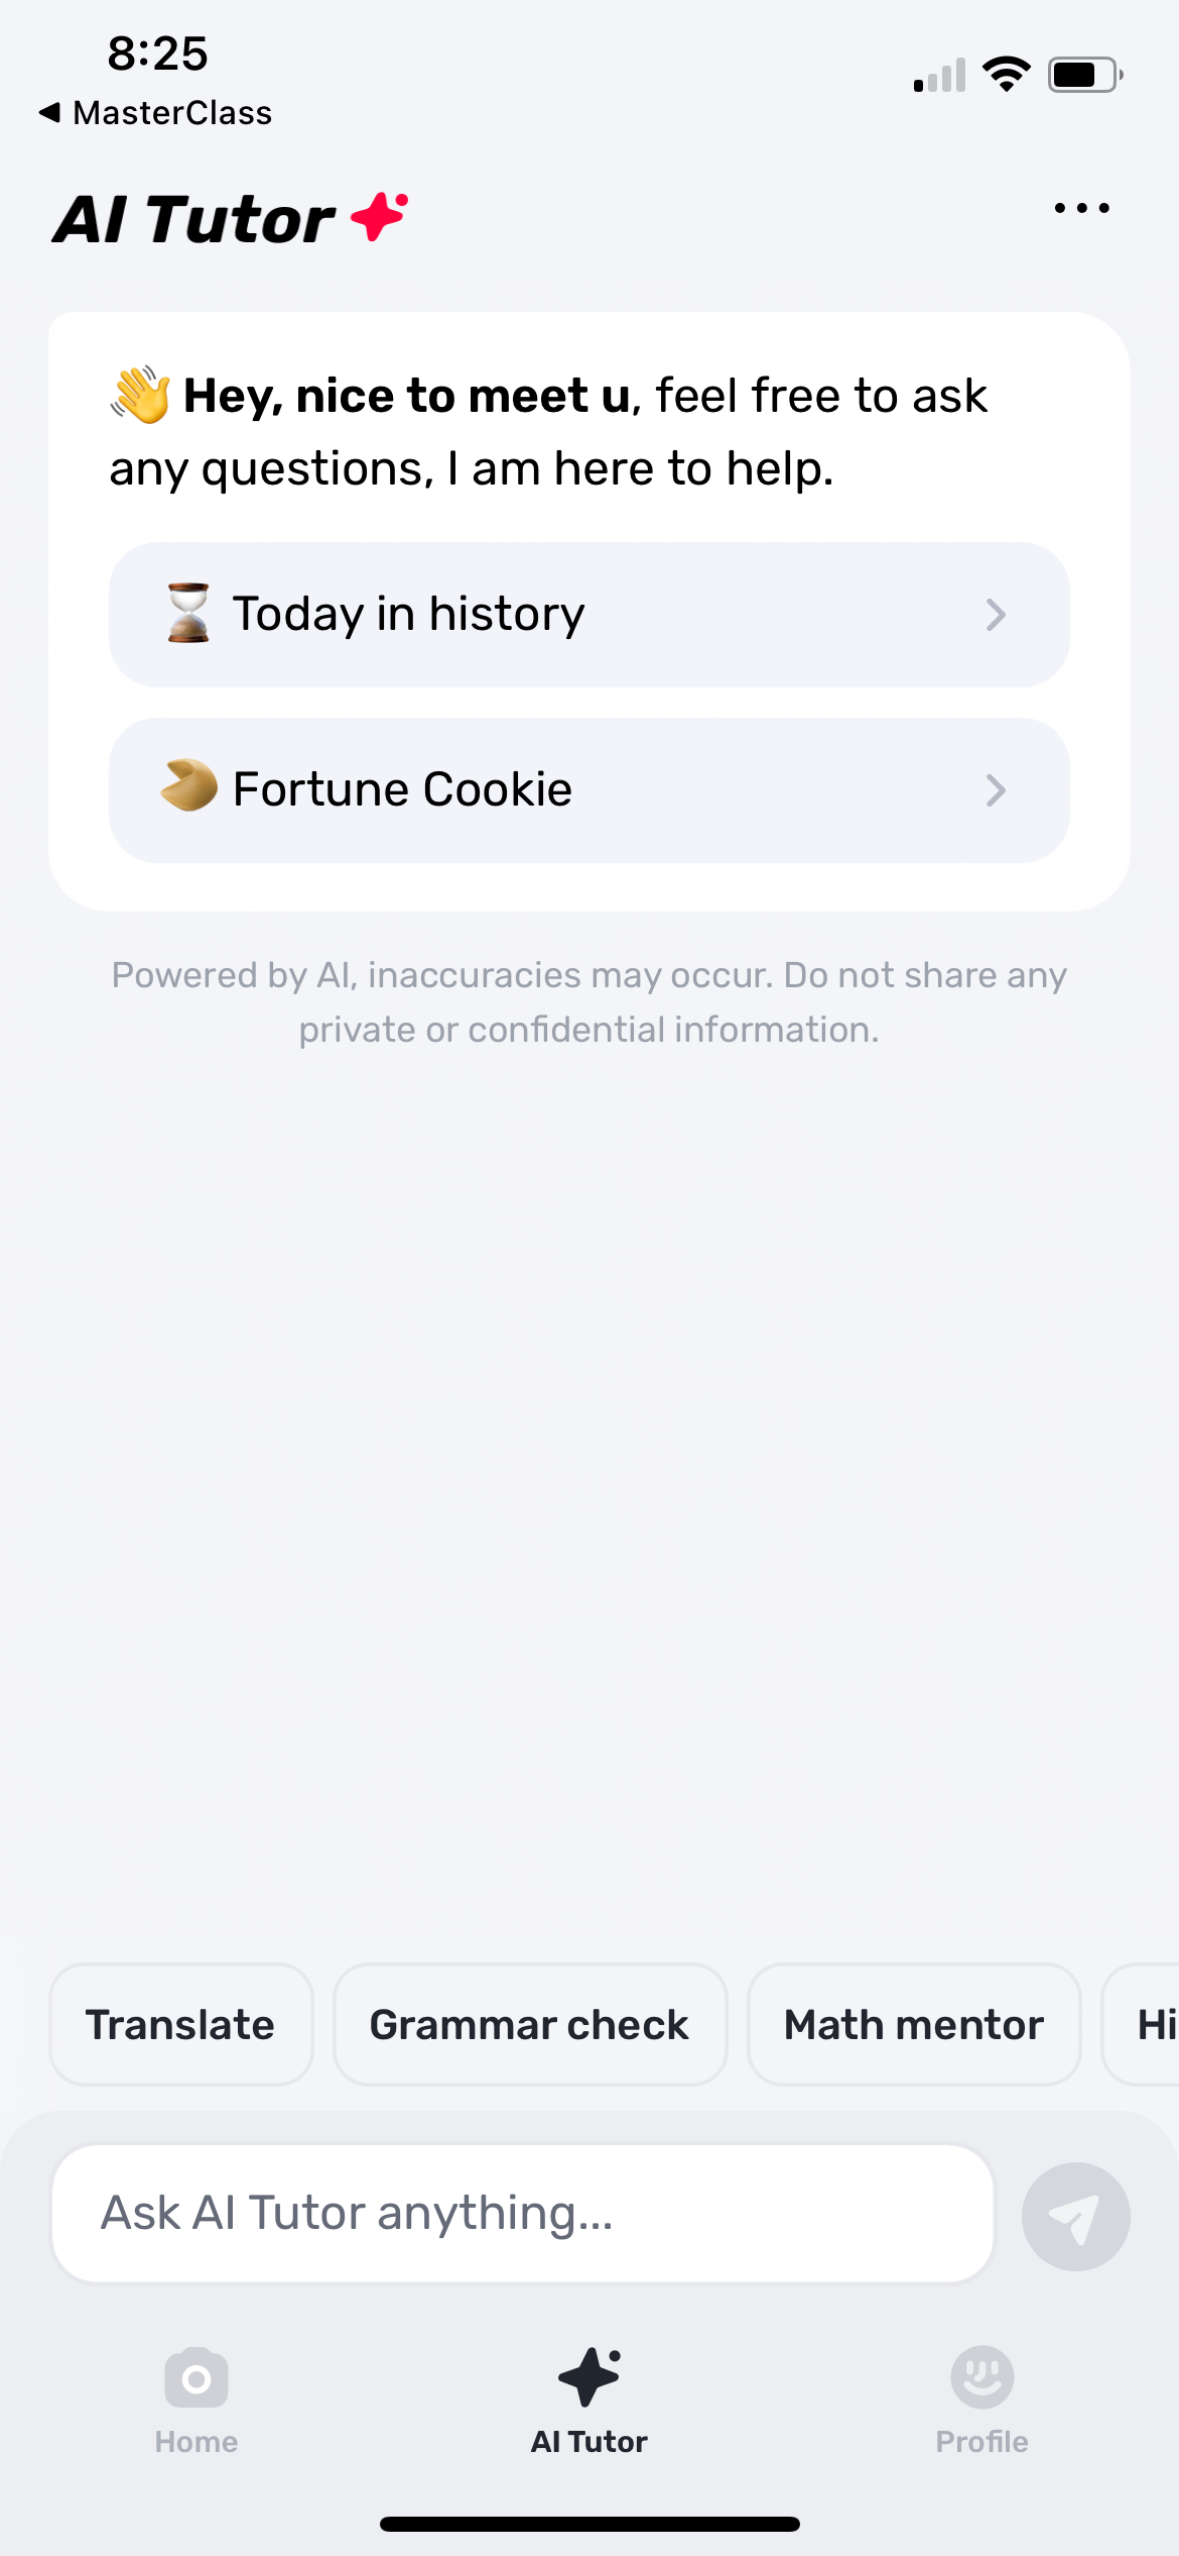Tap the Home camera icon
This screenshot has height=2556, width=1179.
[196, 2378]
